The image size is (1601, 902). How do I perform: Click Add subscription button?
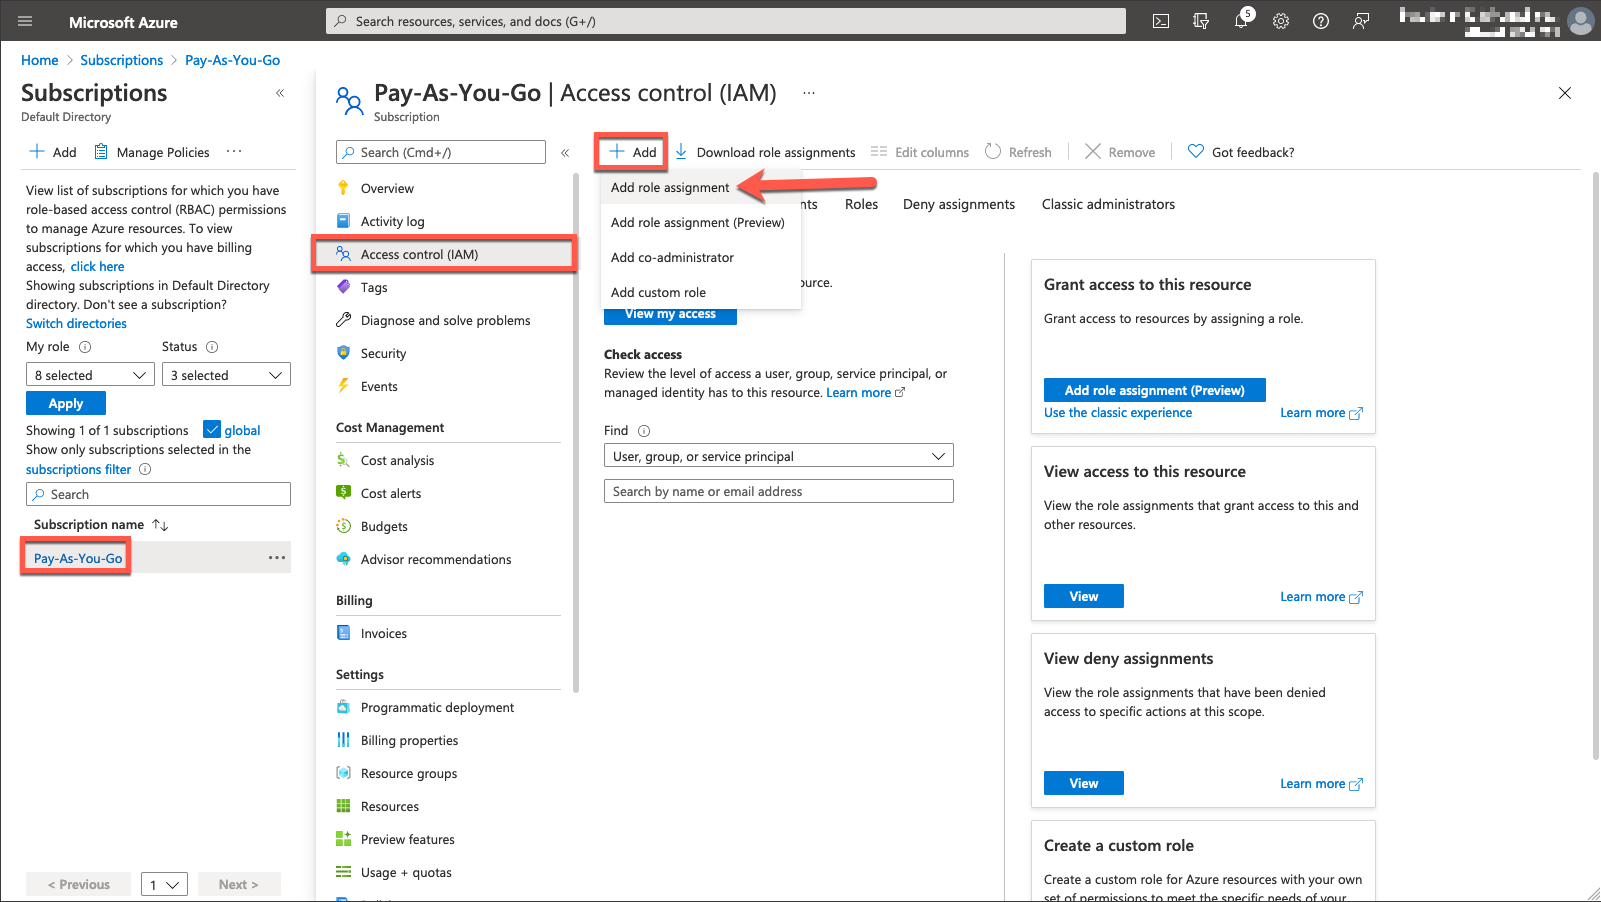(53, 152)
